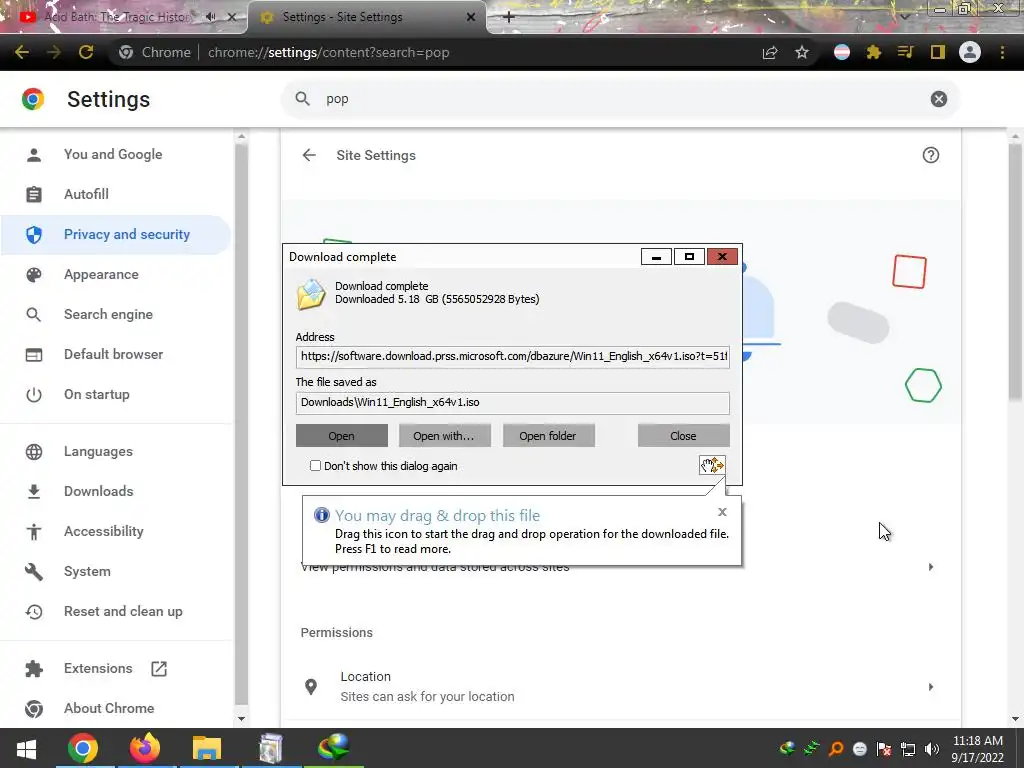Click the Open folder button

548,436
